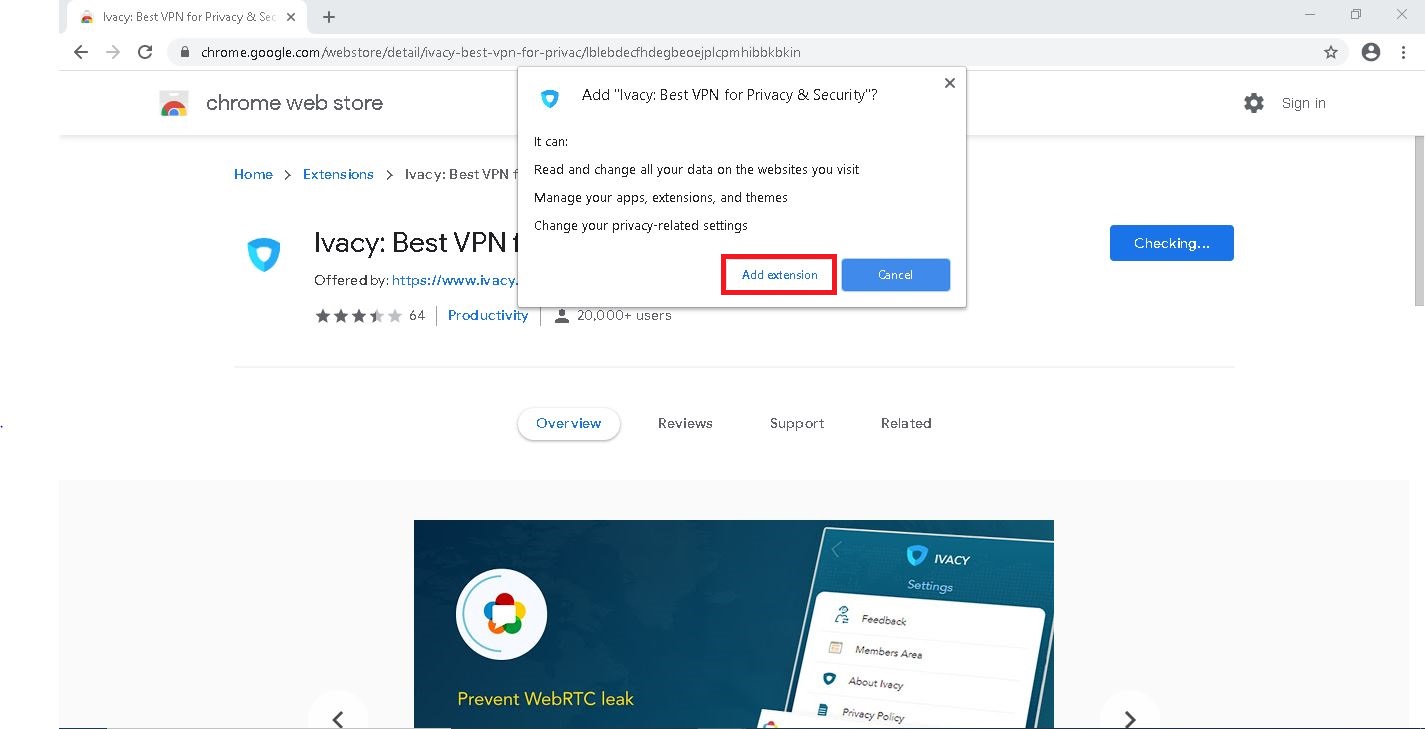Follow the offered-by ivacy website link
Screen dimensions: 1425x729
(454, 281)
